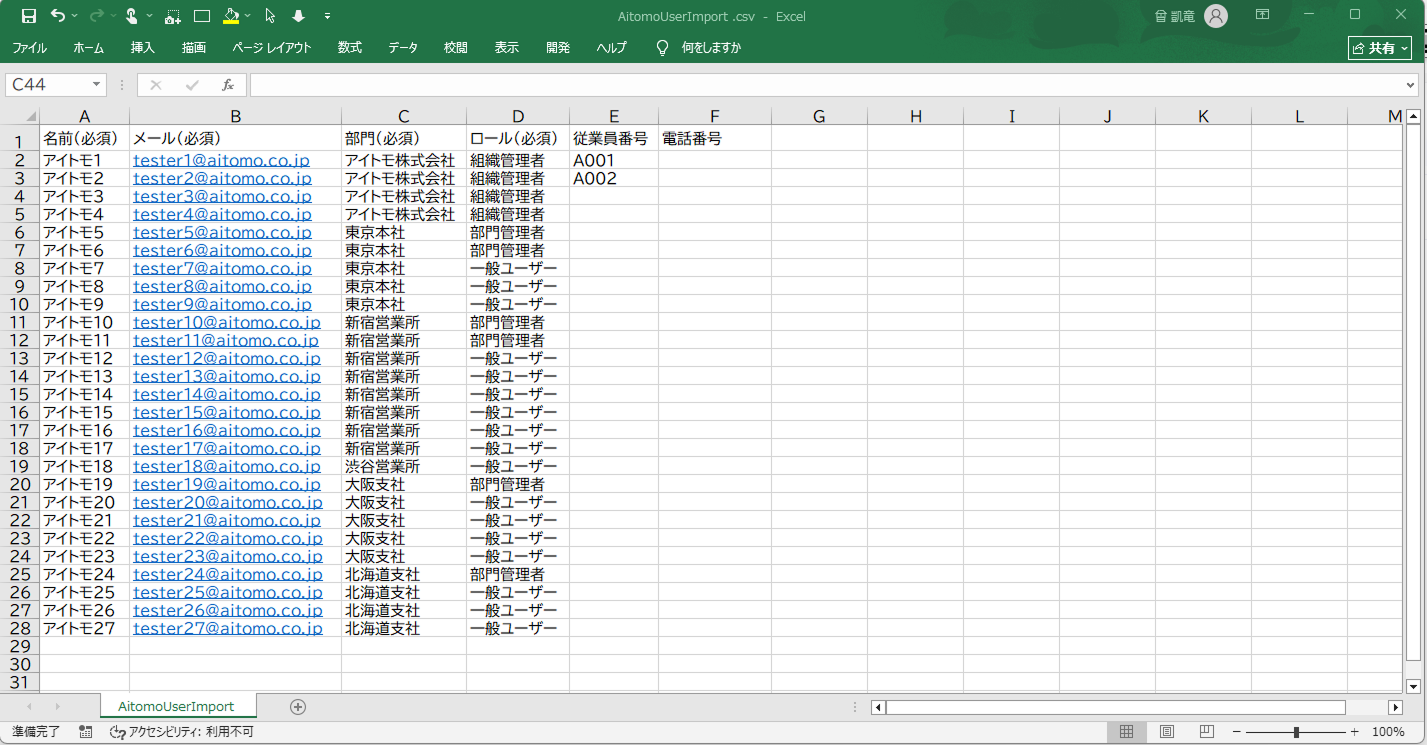Click the tester5@aitomo.co.jp email link
The width and height of the screenshot is (1427, 745).
click(x=221, y=232)
